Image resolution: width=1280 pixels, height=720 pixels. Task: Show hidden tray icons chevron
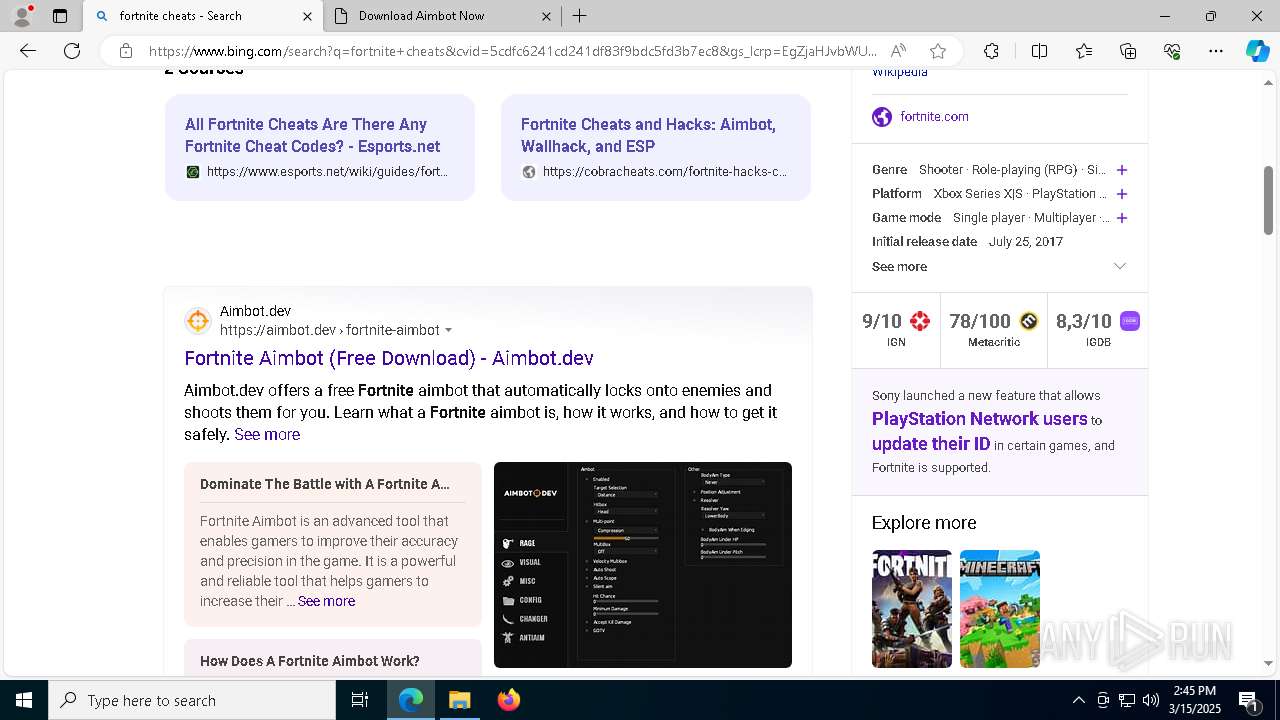point(1078,700)
